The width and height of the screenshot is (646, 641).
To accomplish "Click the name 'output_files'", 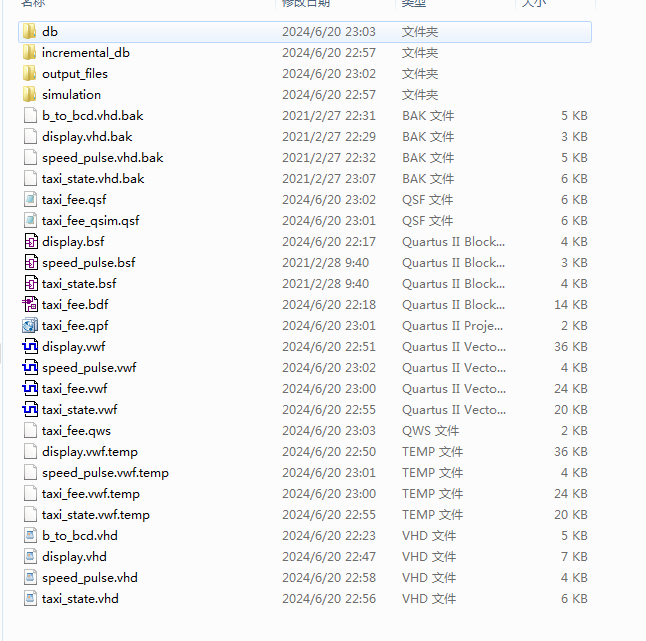I will click(x=75, y=74).
